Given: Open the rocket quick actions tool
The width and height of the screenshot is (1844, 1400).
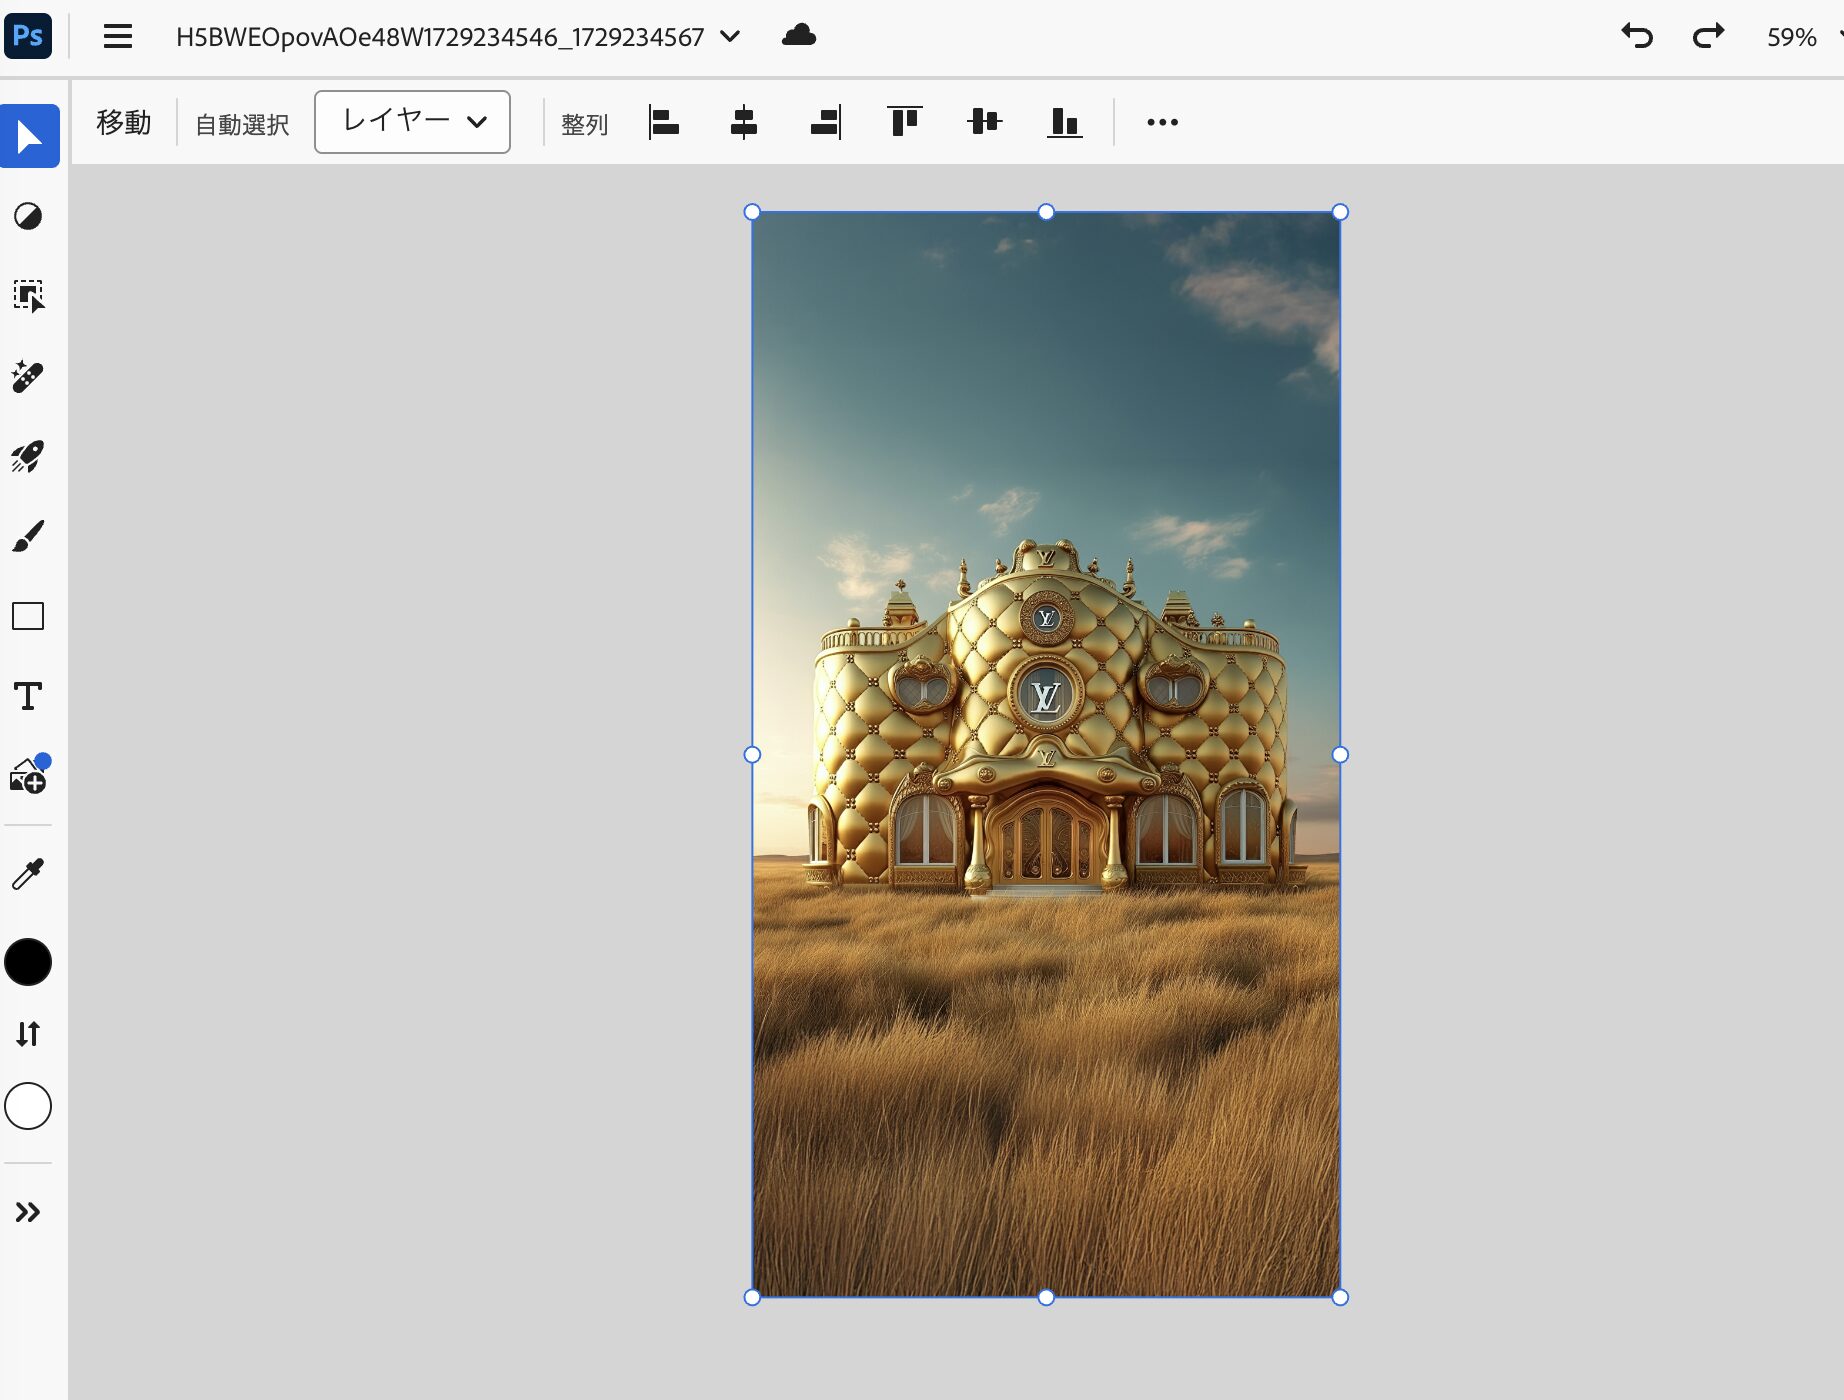Looking at the screenshot, I should (28, 456).
